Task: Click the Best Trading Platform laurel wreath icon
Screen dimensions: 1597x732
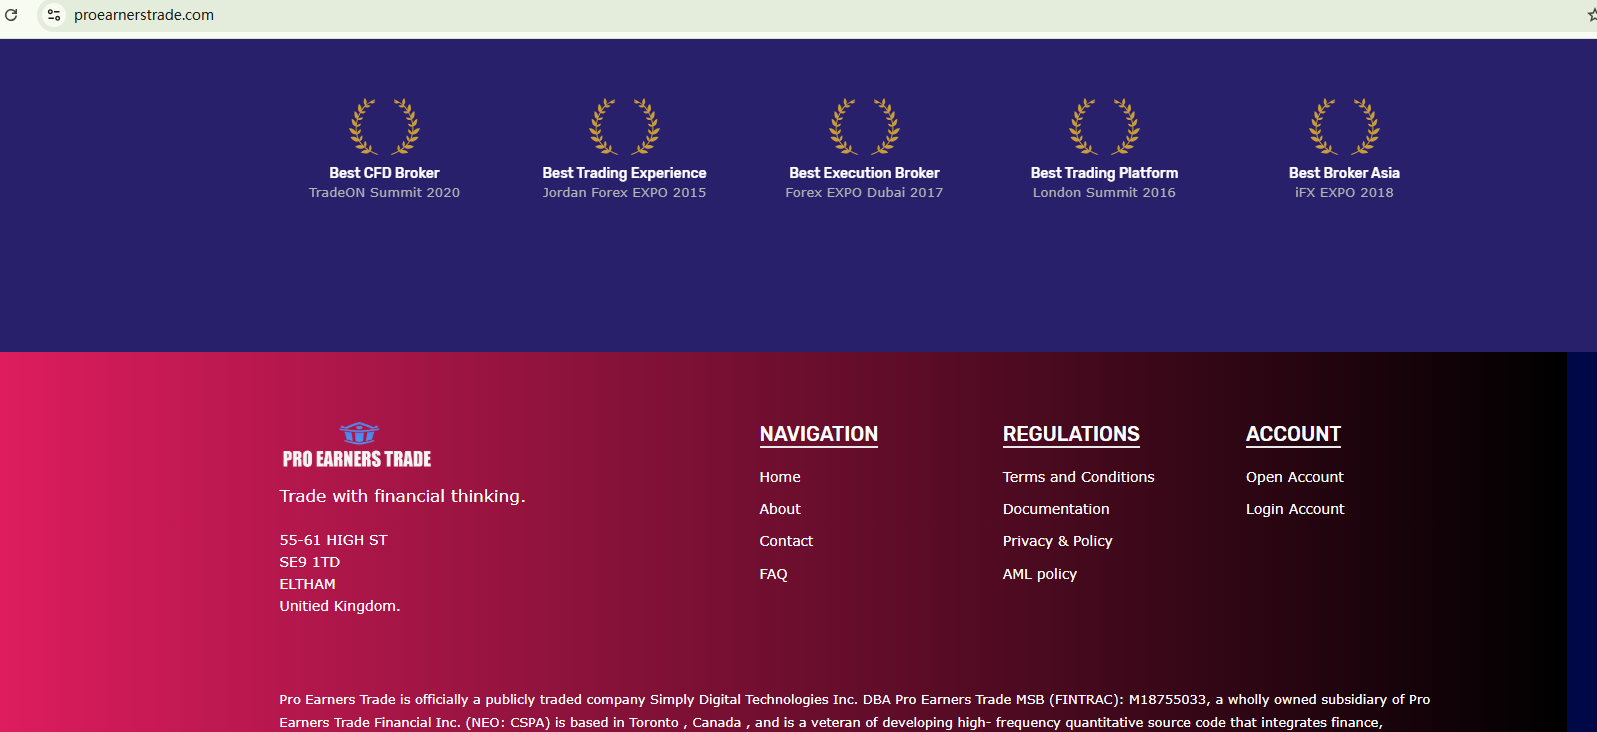Action: tap(1104, 127)
